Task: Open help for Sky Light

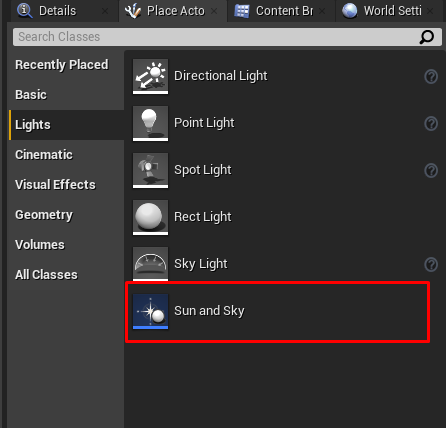Action: click(431, 265)
